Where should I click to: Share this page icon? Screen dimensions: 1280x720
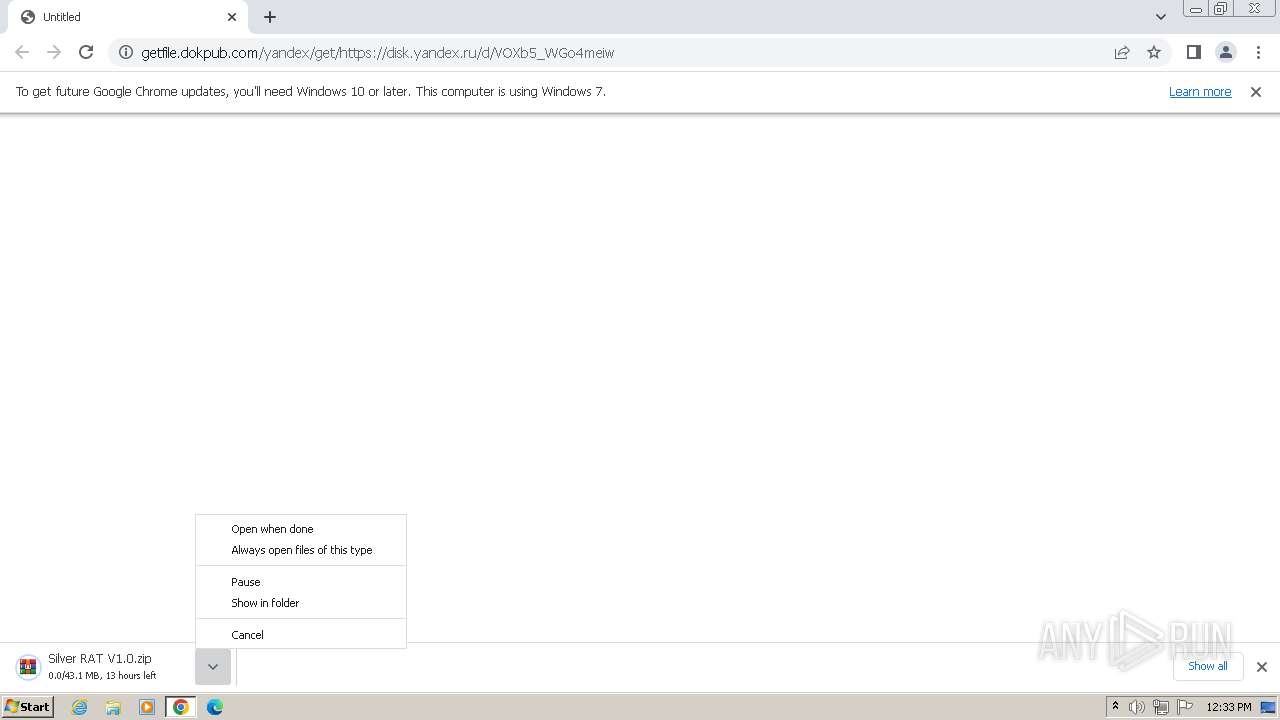(1122, 52)
